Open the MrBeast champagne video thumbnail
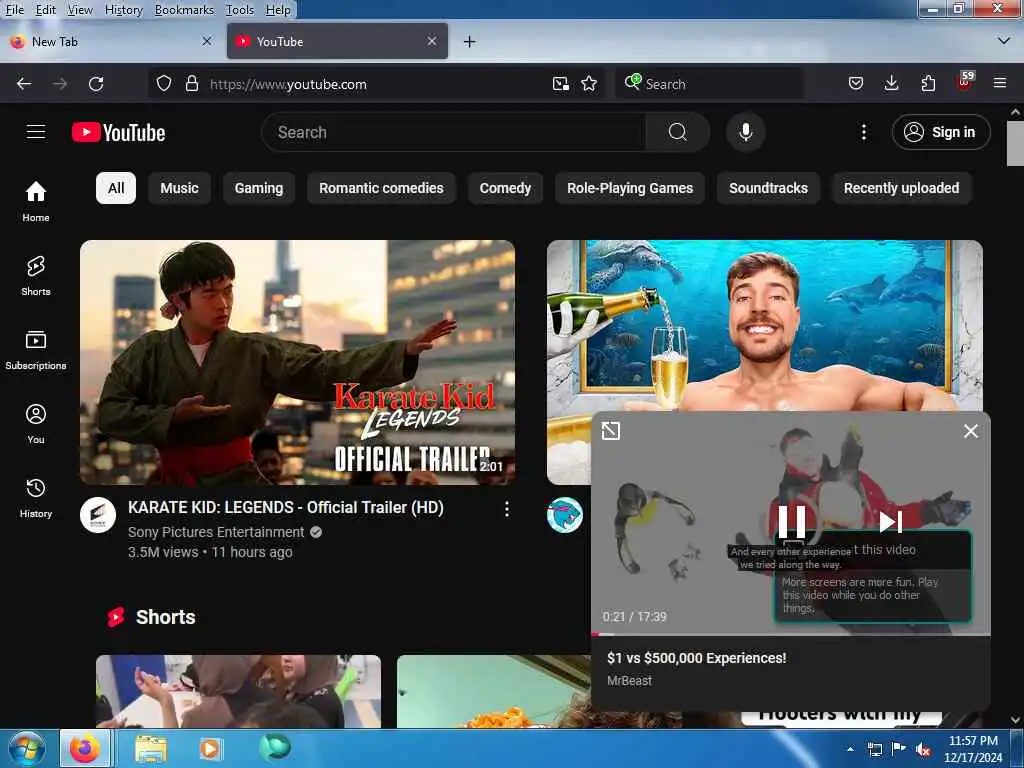The image size is (1024, 768). [x=764, y=325]
